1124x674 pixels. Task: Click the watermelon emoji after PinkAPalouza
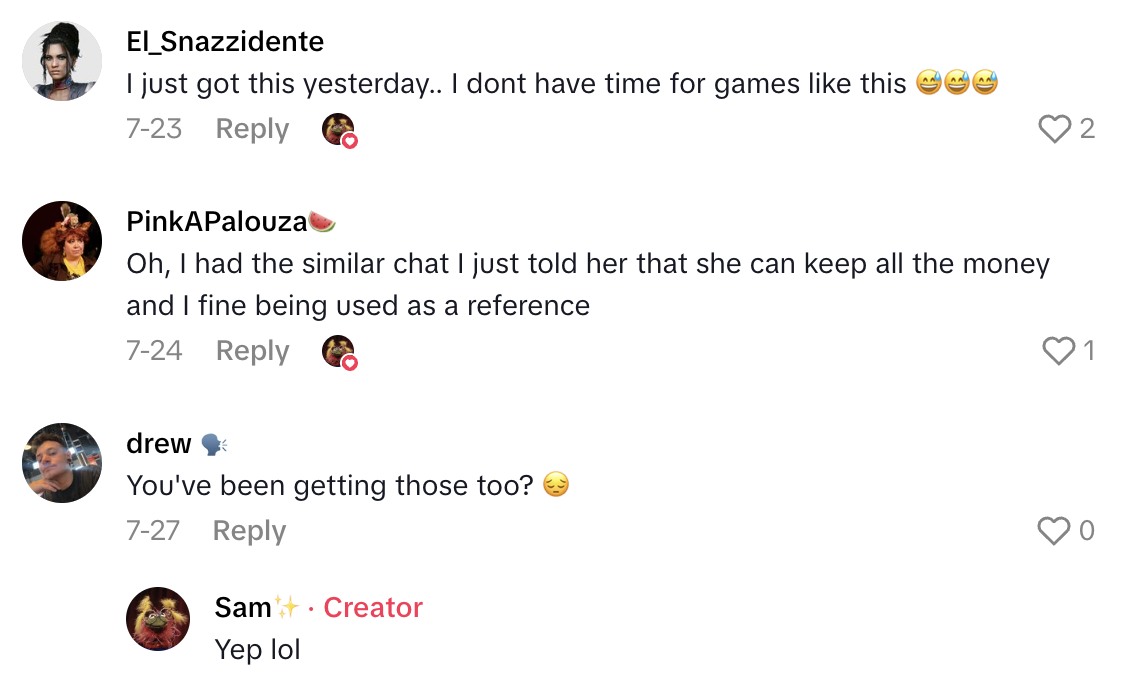coord(321,221)
